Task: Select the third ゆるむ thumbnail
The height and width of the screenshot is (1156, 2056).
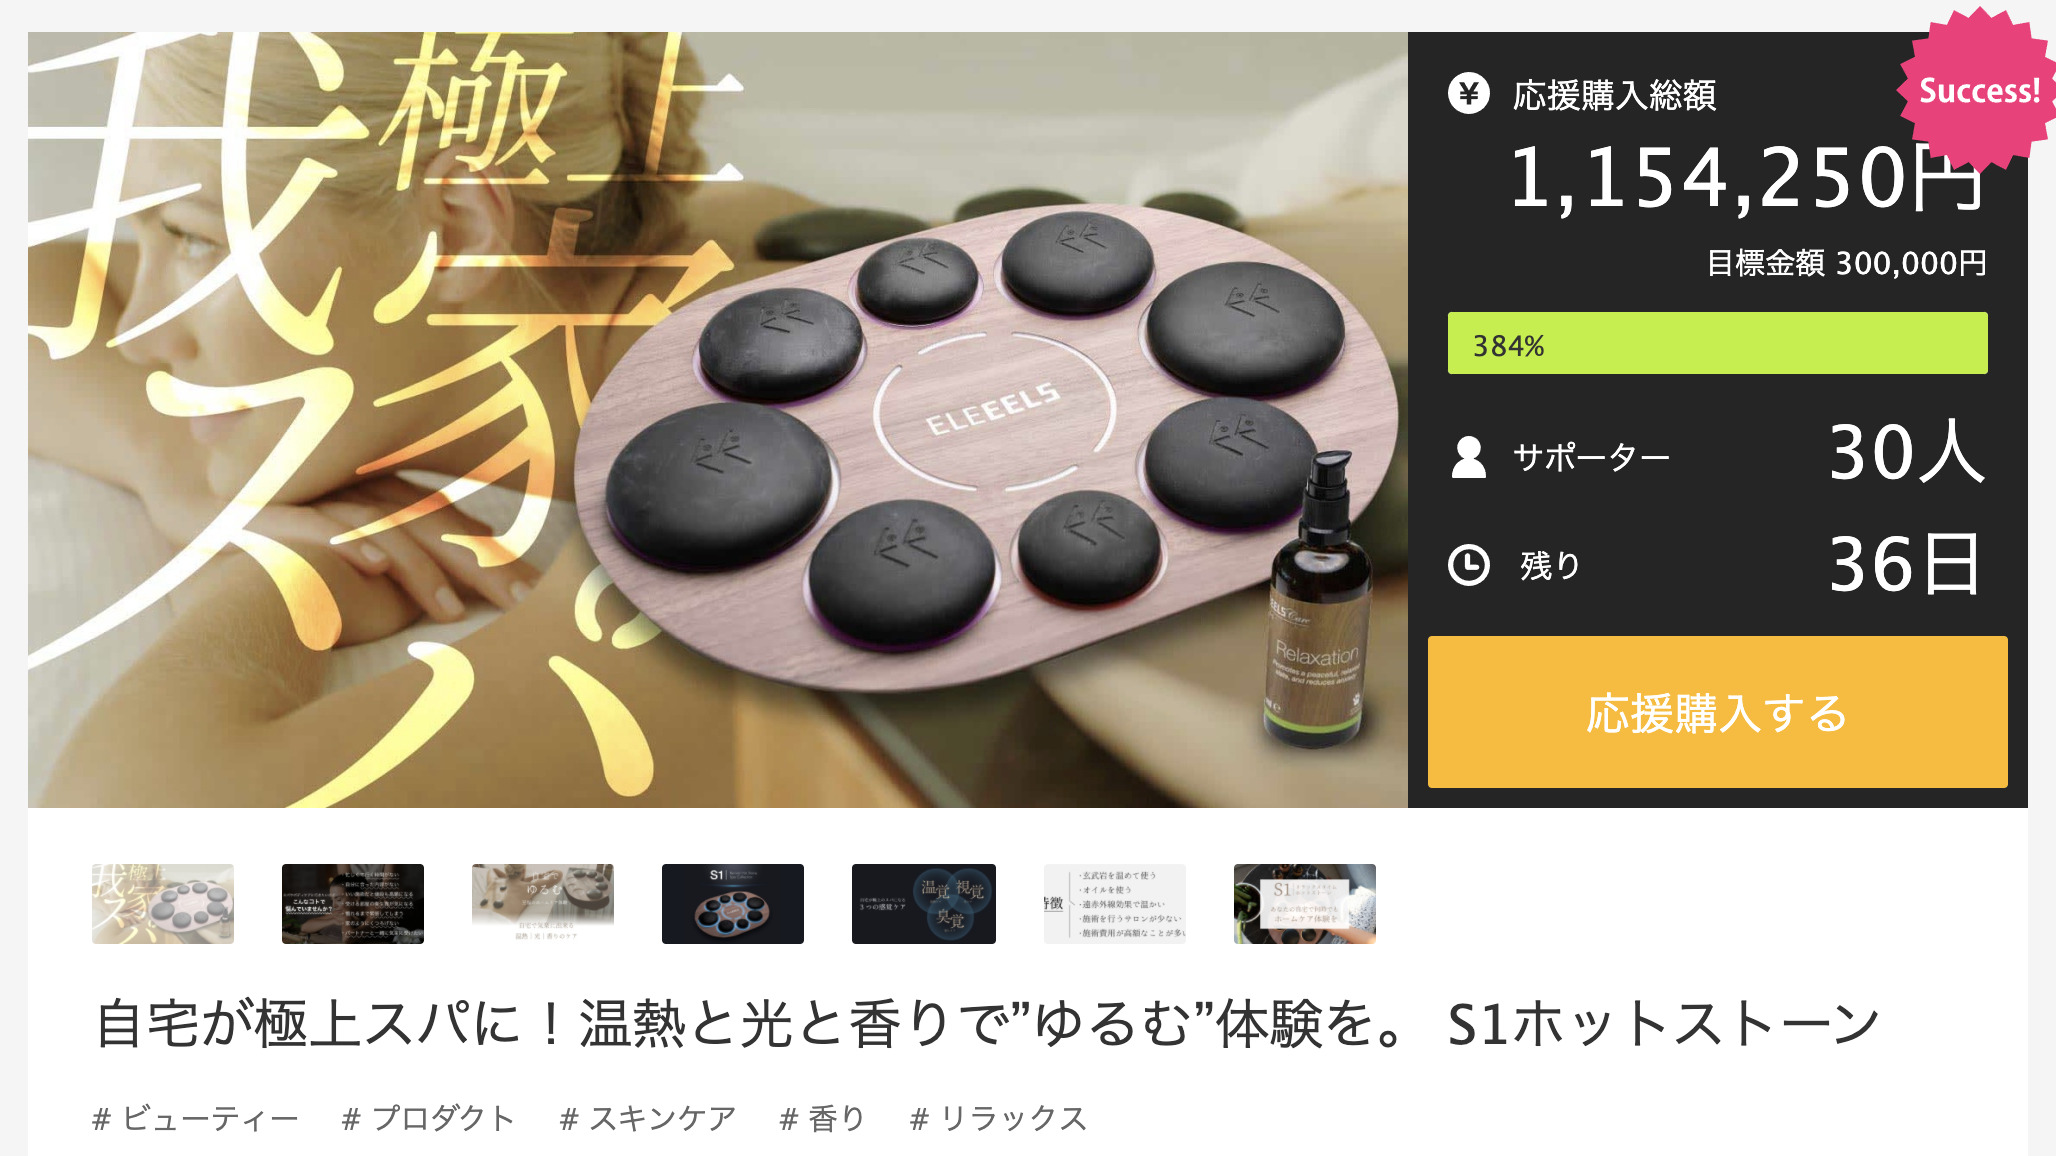Action: [543, 904]
